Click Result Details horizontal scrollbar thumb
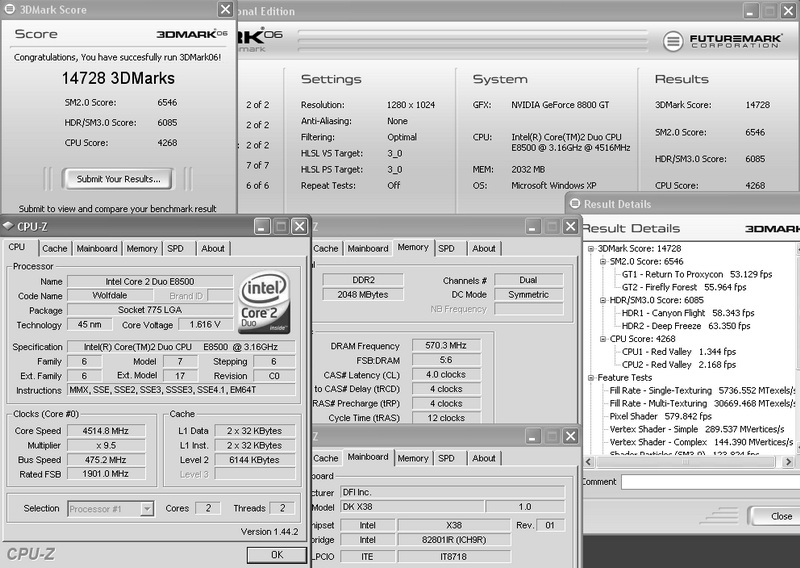 click(685, 462)
